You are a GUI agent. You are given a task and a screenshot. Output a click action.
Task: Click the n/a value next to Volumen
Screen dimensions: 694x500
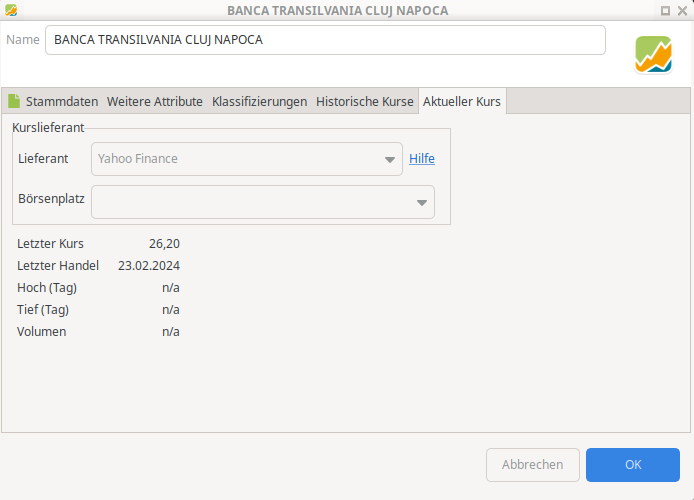point(171,332)
